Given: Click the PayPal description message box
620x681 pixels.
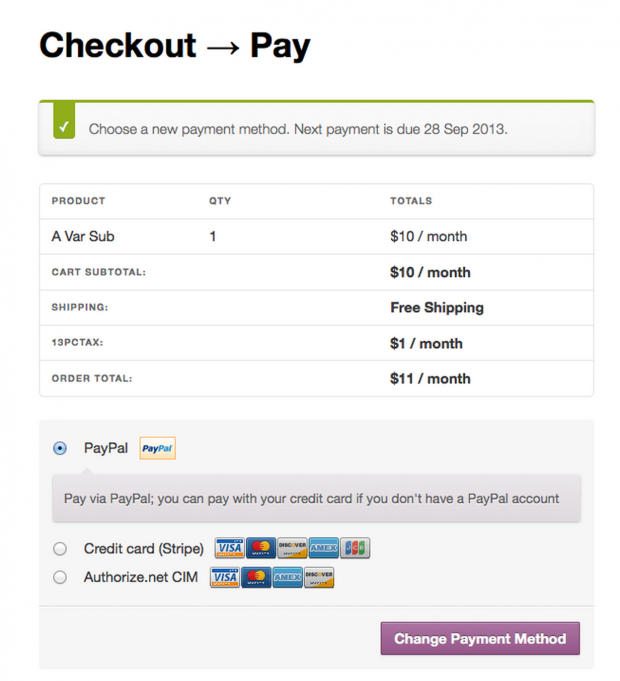Looking at the screenshot, I should point(317,498).
